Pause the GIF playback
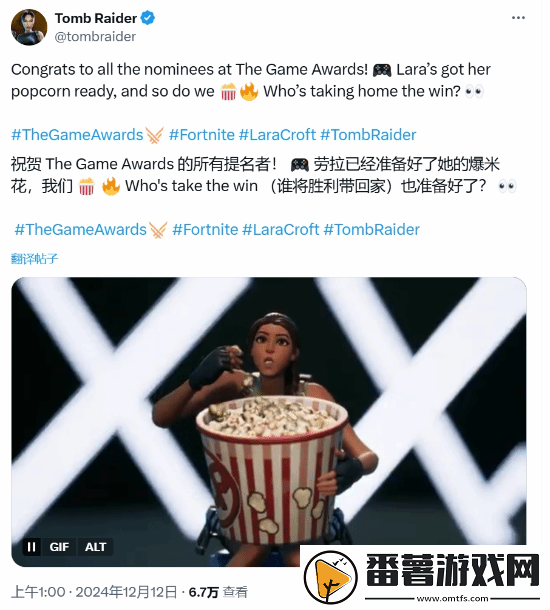The height and width of the screenshot is (610, 550). pos(32,547)
